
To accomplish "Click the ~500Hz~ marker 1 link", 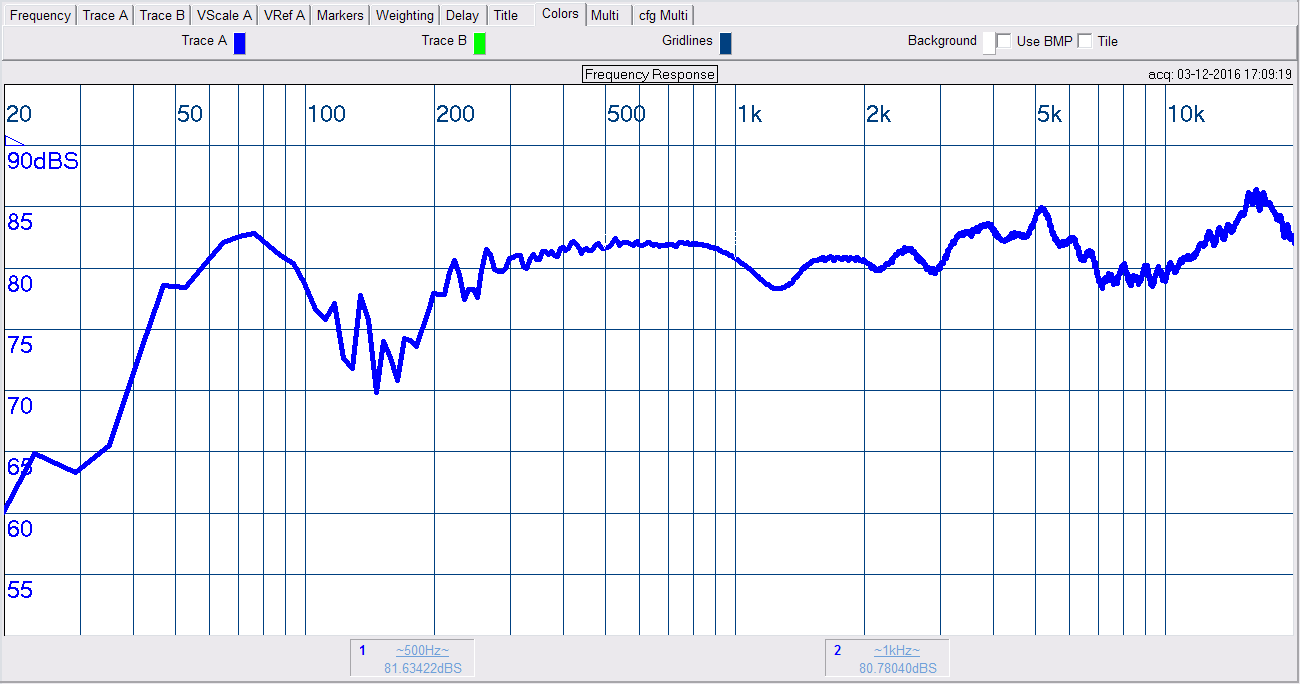I will (422, 650).
